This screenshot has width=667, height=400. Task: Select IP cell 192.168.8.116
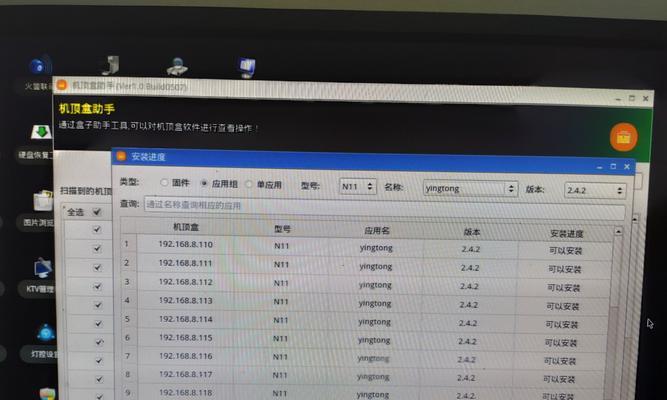(x=185, y=356)
